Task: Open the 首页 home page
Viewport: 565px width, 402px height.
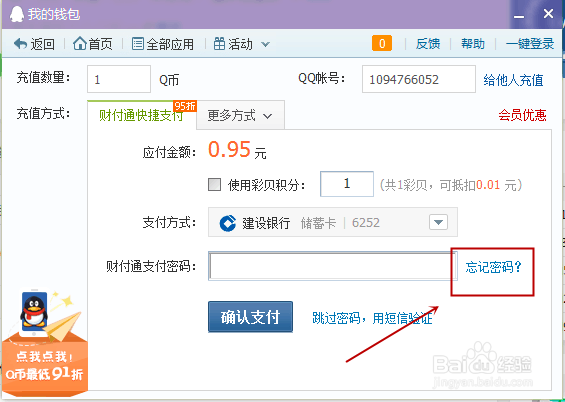Action: point(93,44)
